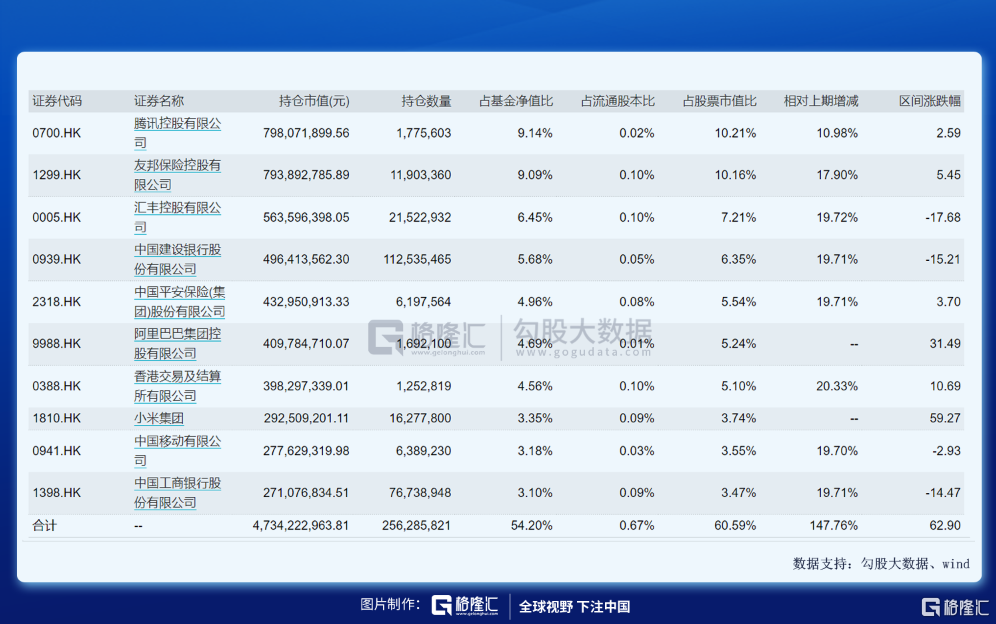Open the 香港交易及结算所有限公司 link

[x=177, y=386]
